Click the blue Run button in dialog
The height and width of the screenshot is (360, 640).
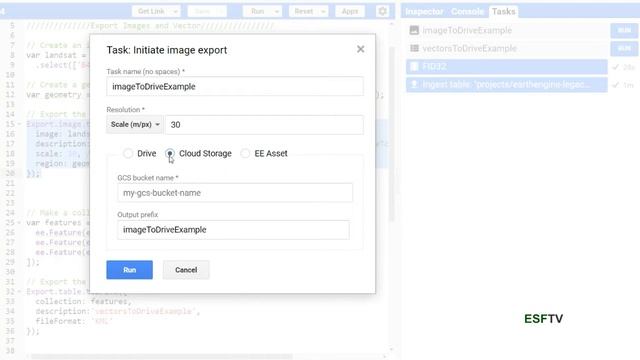click(129, 270)
